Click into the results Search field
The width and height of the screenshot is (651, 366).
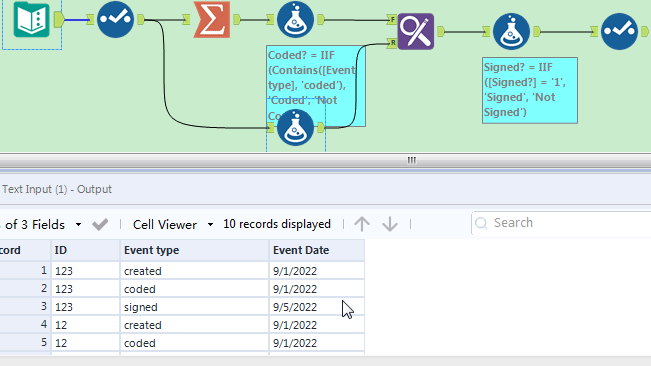point(561,223)
